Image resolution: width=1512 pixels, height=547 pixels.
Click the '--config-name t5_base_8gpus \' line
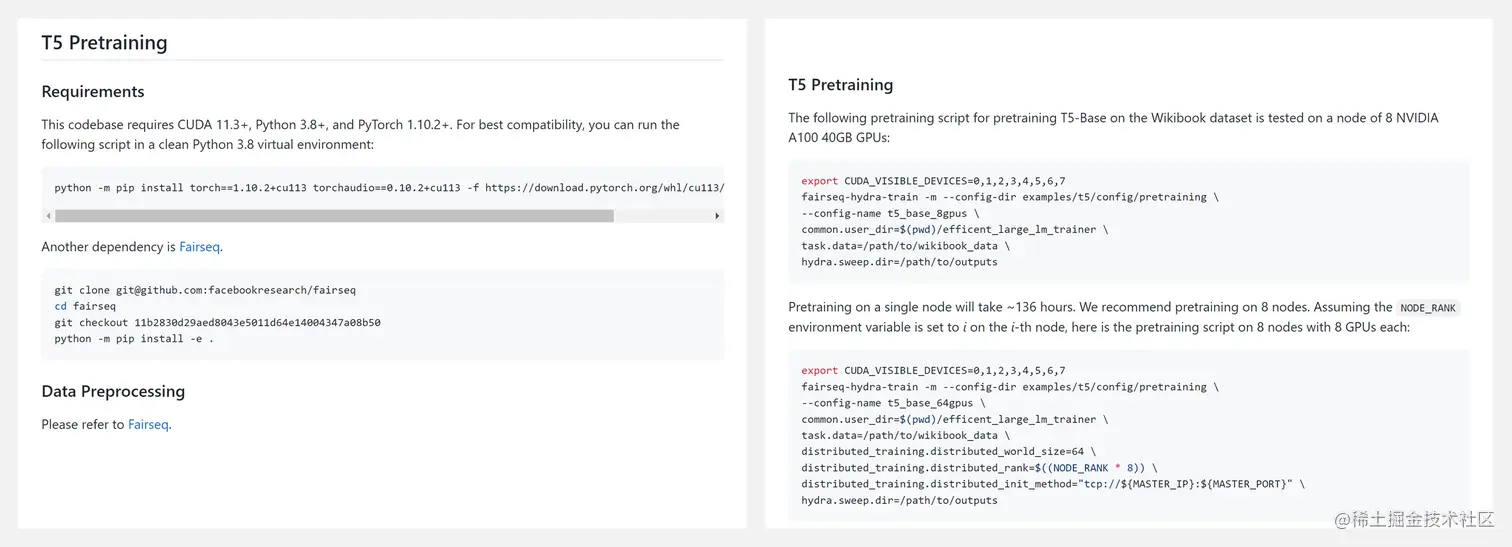890,213
